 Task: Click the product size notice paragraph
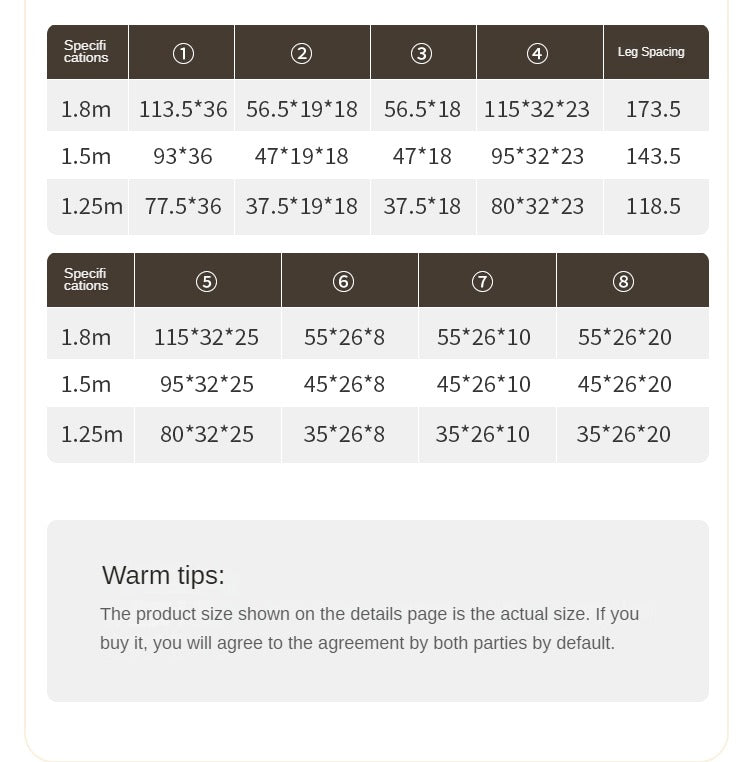tap(370, 628)
